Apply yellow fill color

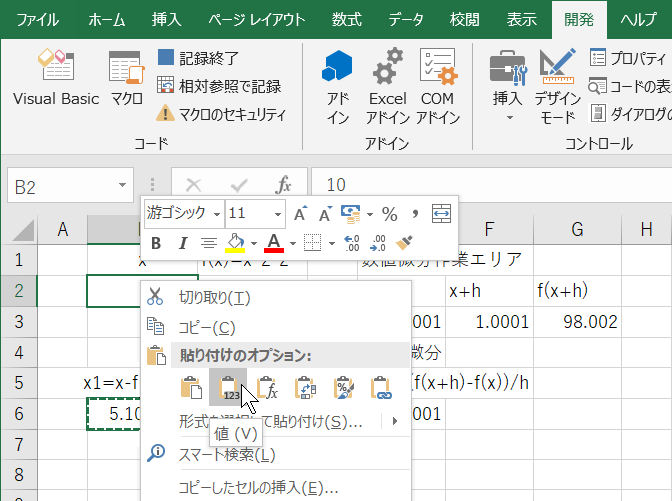click(x=235, y=243)
